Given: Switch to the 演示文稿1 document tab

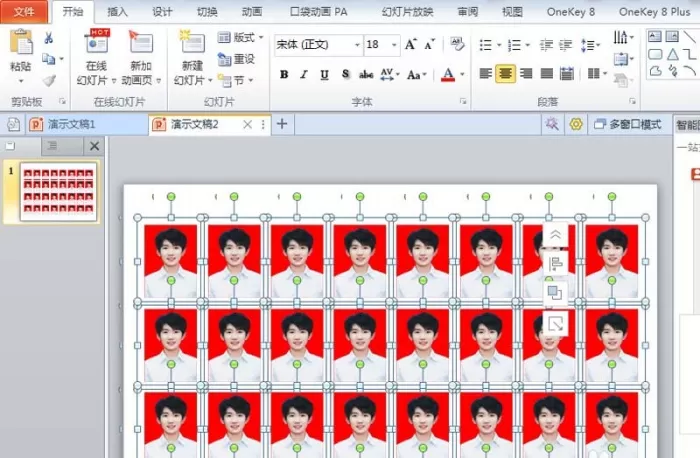Looking at the screenshot, I should click(71, 124).
